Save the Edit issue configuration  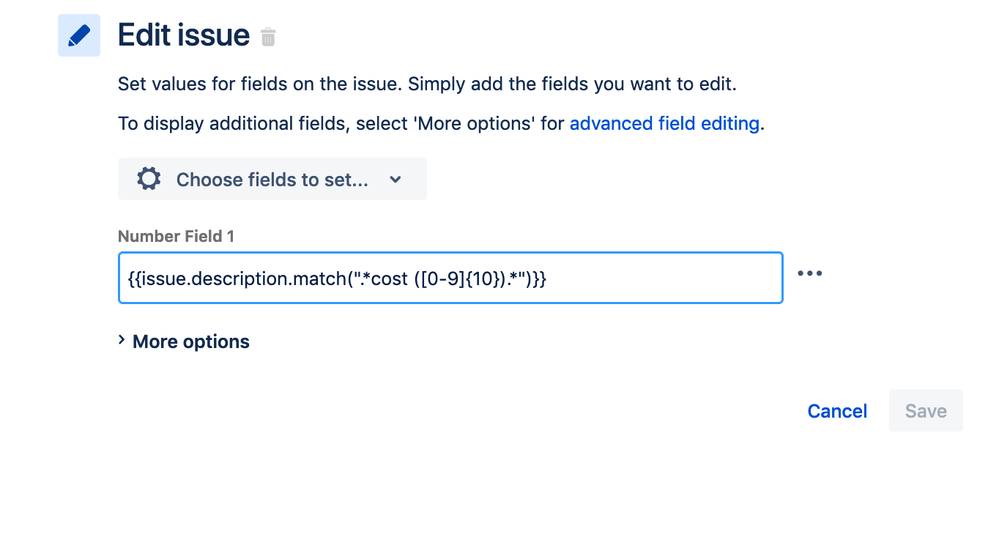(926, 411)
